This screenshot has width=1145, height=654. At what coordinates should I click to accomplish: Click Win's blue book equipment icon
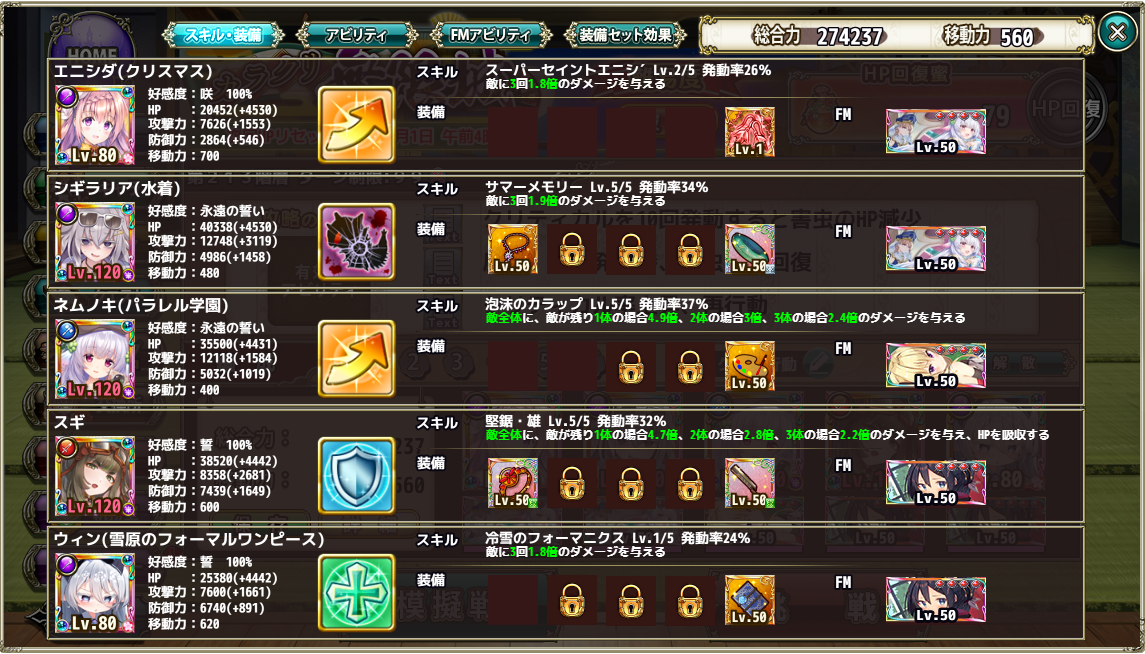coord(750,600)
